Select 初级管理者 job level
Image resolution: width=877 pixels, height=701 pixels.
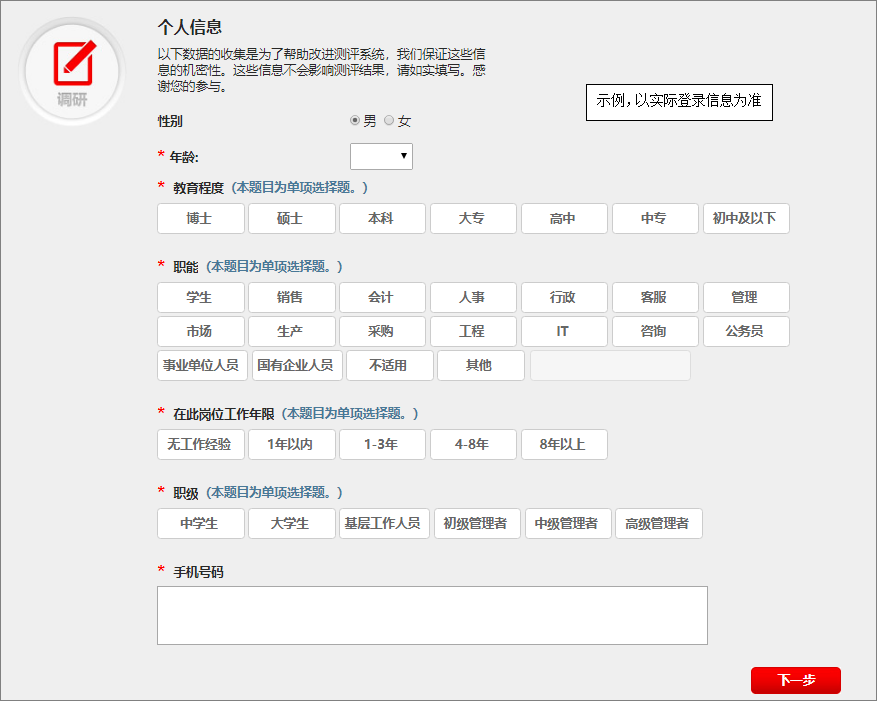(478, 523)
